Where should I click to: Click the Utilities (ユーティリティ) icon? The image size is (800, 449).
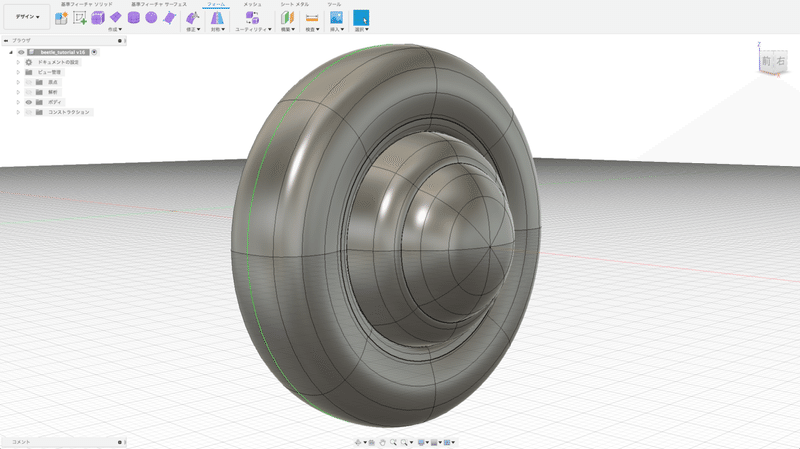[252, 18]
